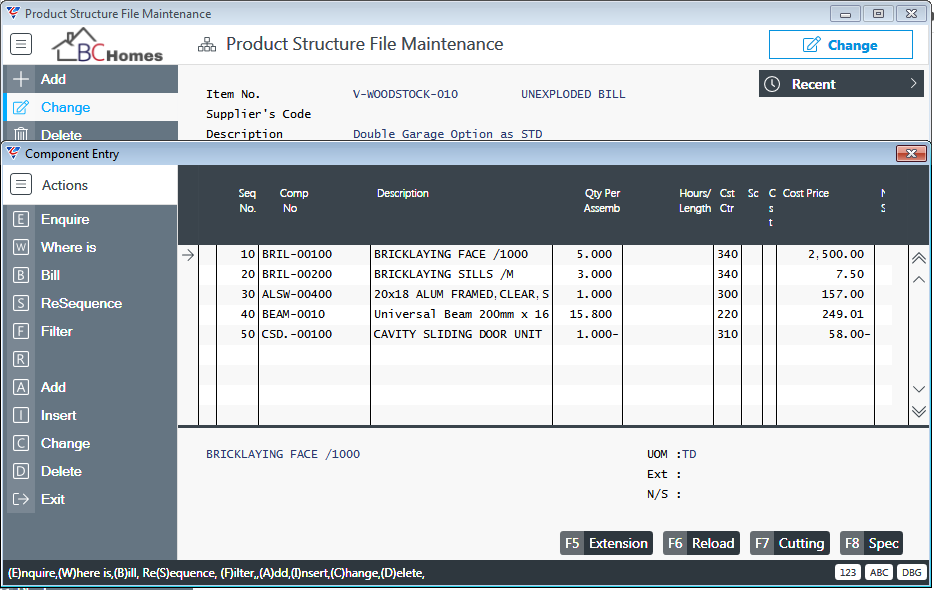934x590 pixels.
Task: Toggle the DBG debug indicator
Action: 911,573
